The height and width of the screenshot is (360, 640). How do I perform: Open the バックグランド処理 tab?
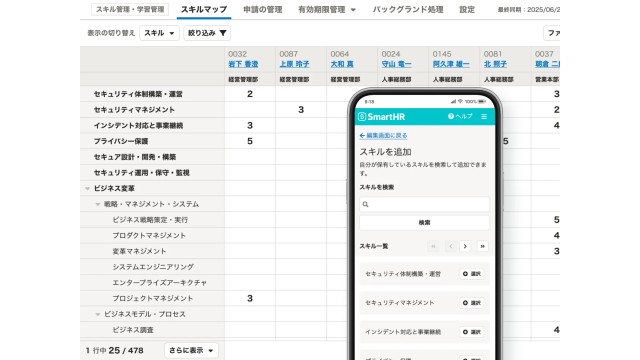pyautogui.click(x=408, y=9)
